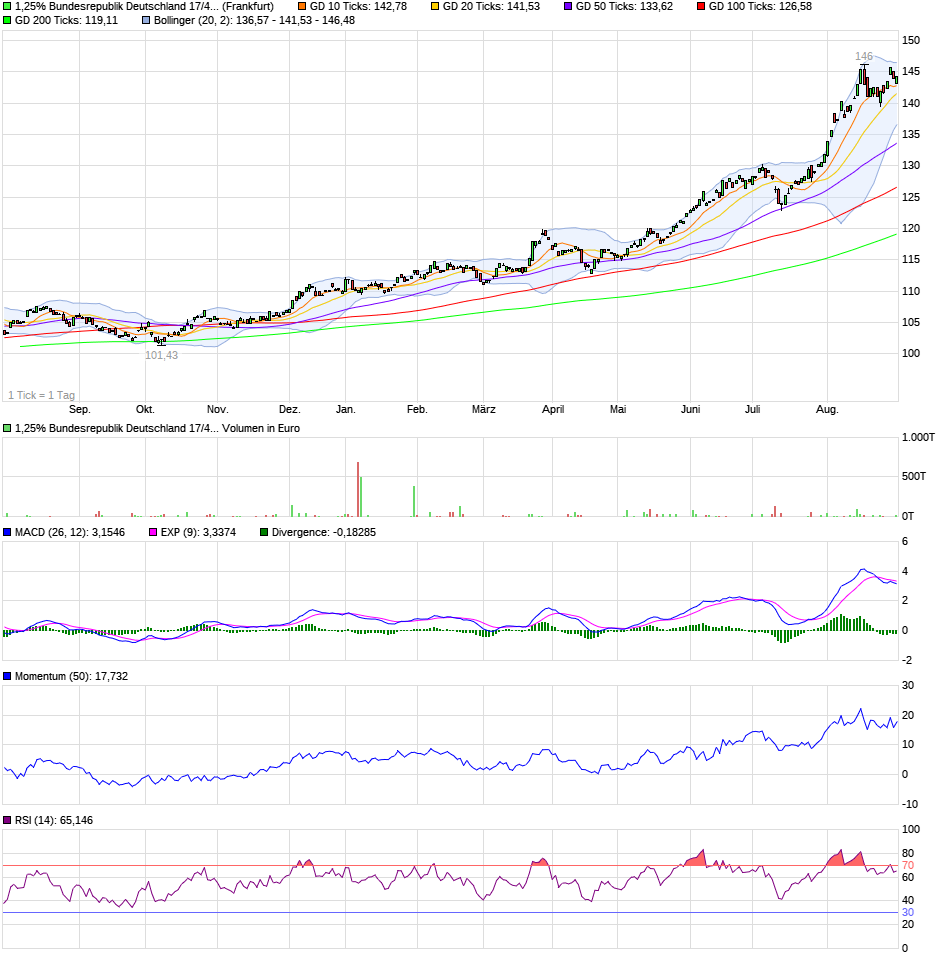Screen dimensions: 940x958
Task: Click the tall green volume bar near Feb.
Action: 414,501
